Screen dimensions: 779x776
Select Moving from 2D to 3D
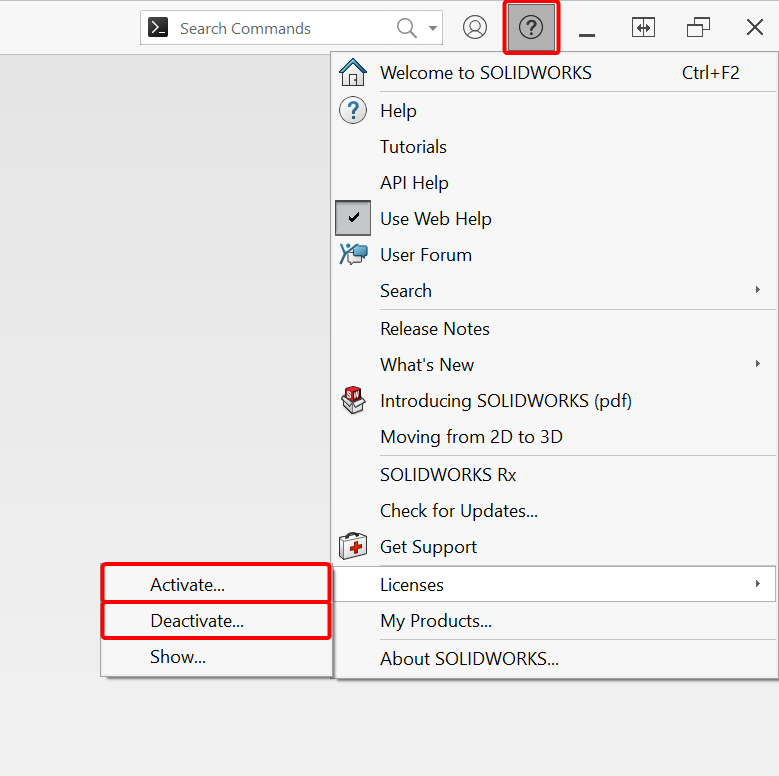(554, 437)
